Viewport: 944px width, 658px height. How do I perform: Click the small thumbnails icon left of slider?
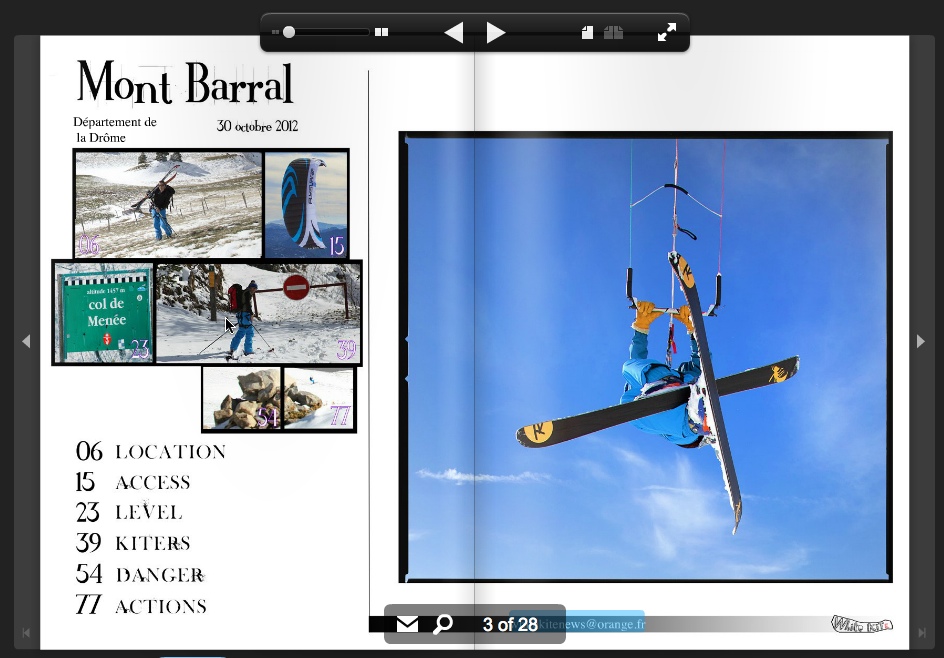click(x=276, y=32)
